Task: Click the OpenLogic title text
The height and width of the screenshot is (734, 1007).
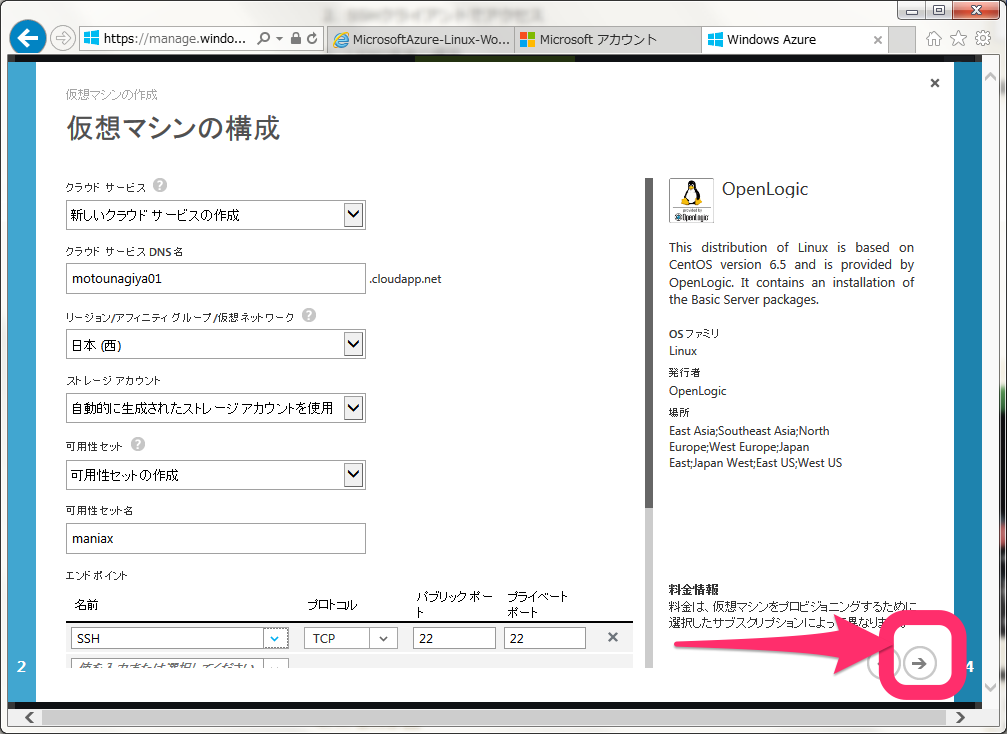Action: point(765,189)
